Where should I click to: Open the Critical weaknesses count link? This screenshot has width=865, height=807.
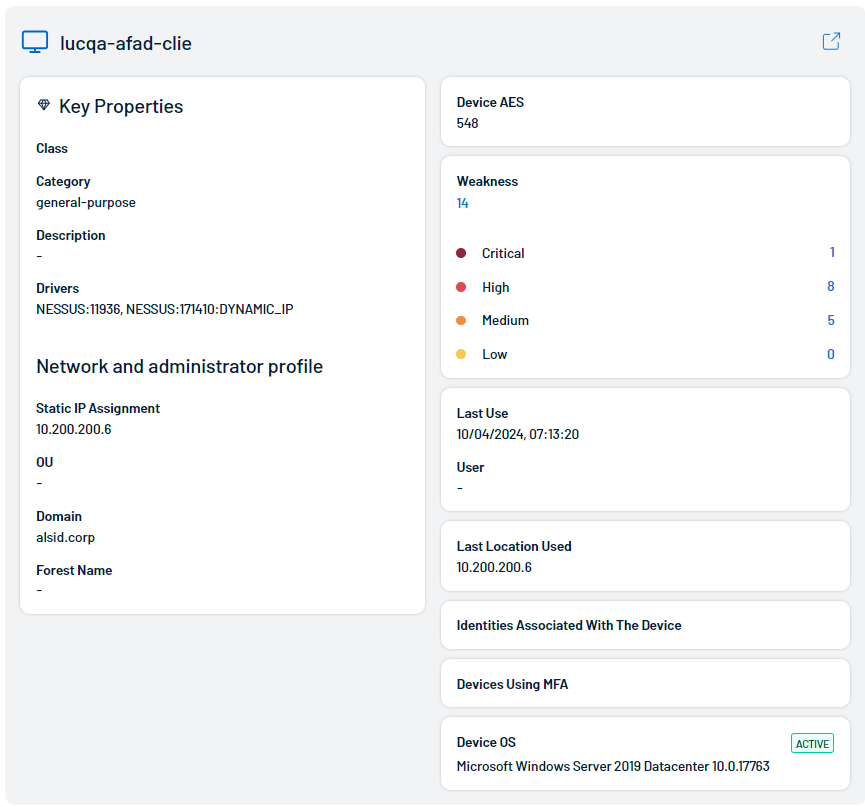pyautogui.click(x=832, y=252)
